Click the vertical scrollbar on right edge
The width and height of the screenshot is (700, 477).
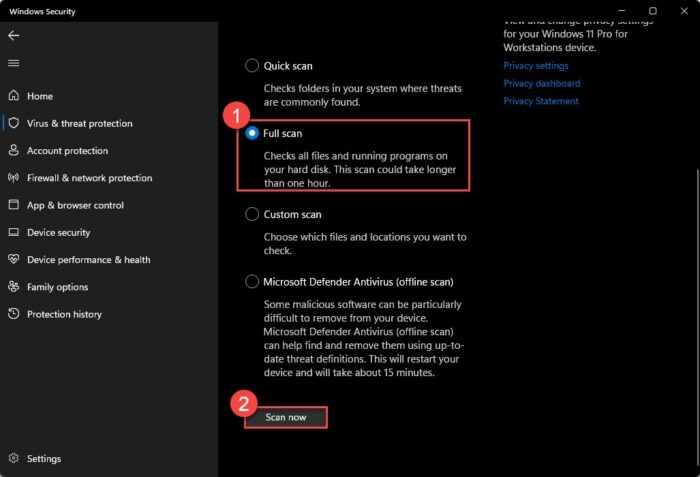(697, 318)
